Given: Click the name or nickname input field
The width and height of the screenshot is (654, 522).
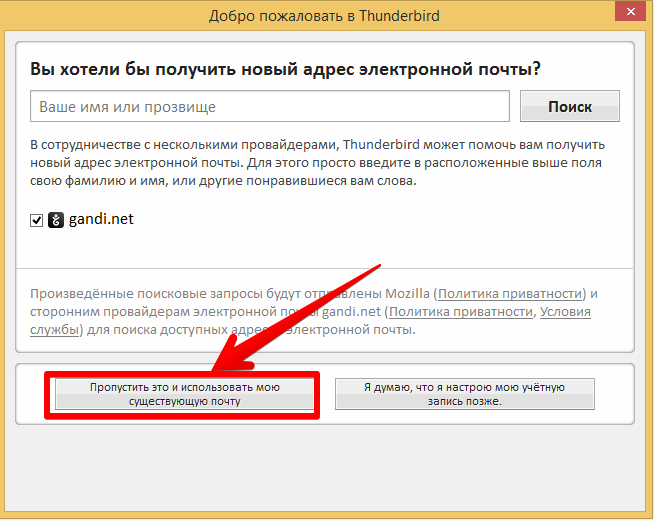Looking at the screenshot, I should tap(270, 106).
